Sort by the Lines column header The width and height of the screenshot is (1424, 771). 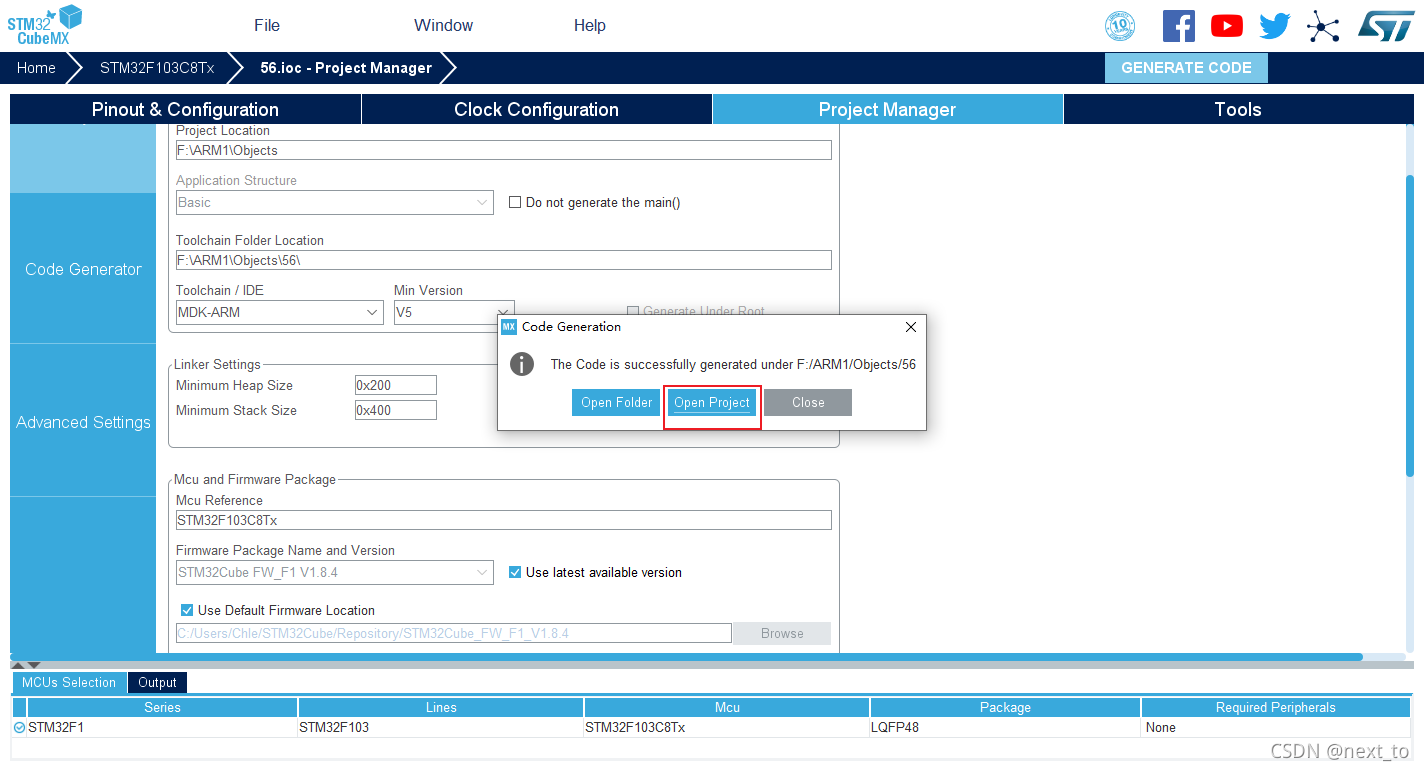click(x=441, y=707)
